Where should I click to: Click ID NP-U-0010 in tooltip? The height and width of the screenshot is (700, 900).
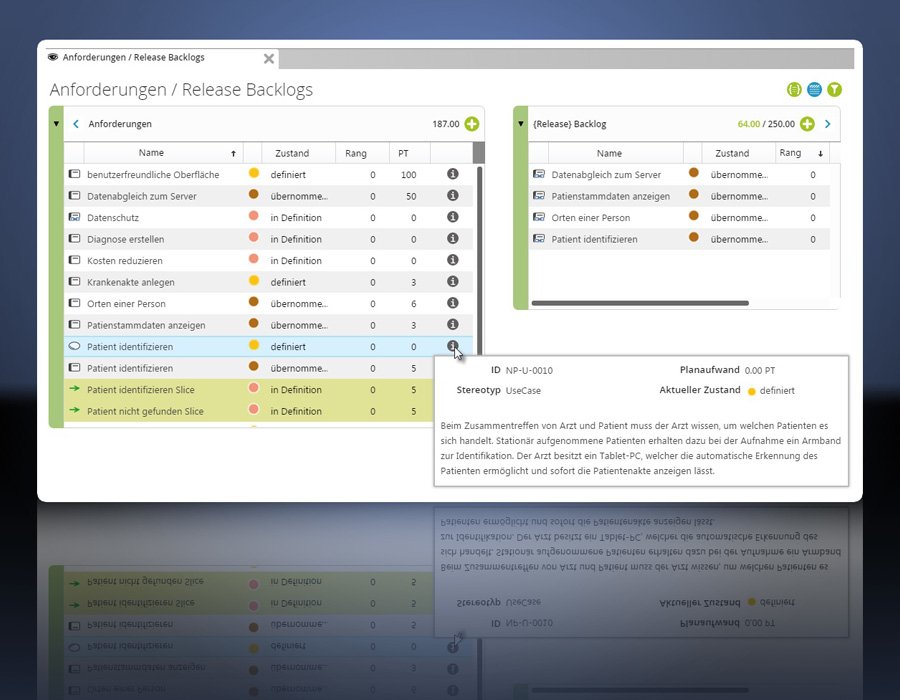pos(529,371)
